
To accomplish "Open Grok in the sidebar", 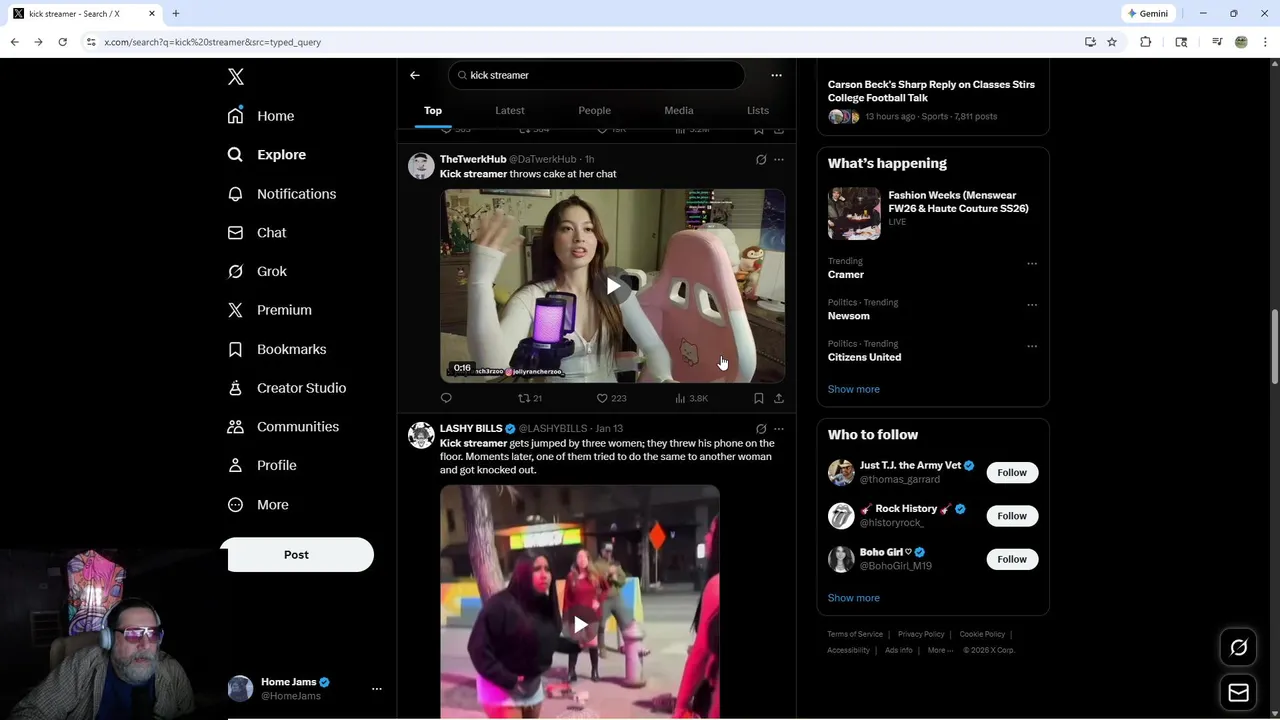I will [x=257, y=271].
